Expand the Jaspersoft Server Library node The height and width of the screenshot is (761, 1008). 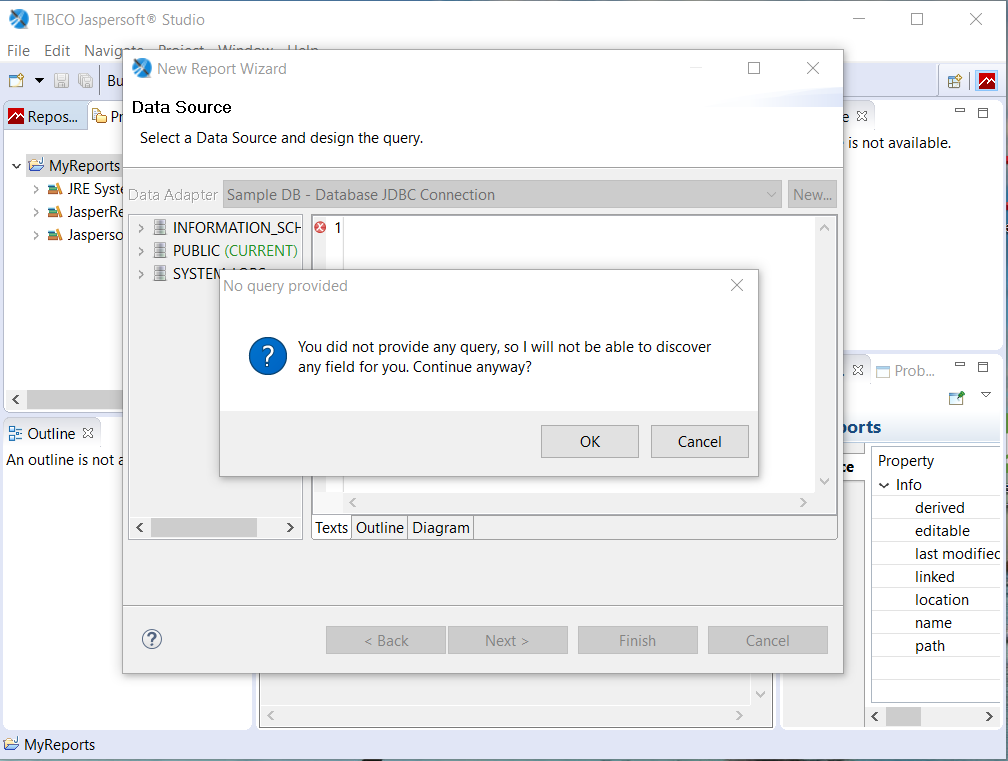(x=36, y=235)
